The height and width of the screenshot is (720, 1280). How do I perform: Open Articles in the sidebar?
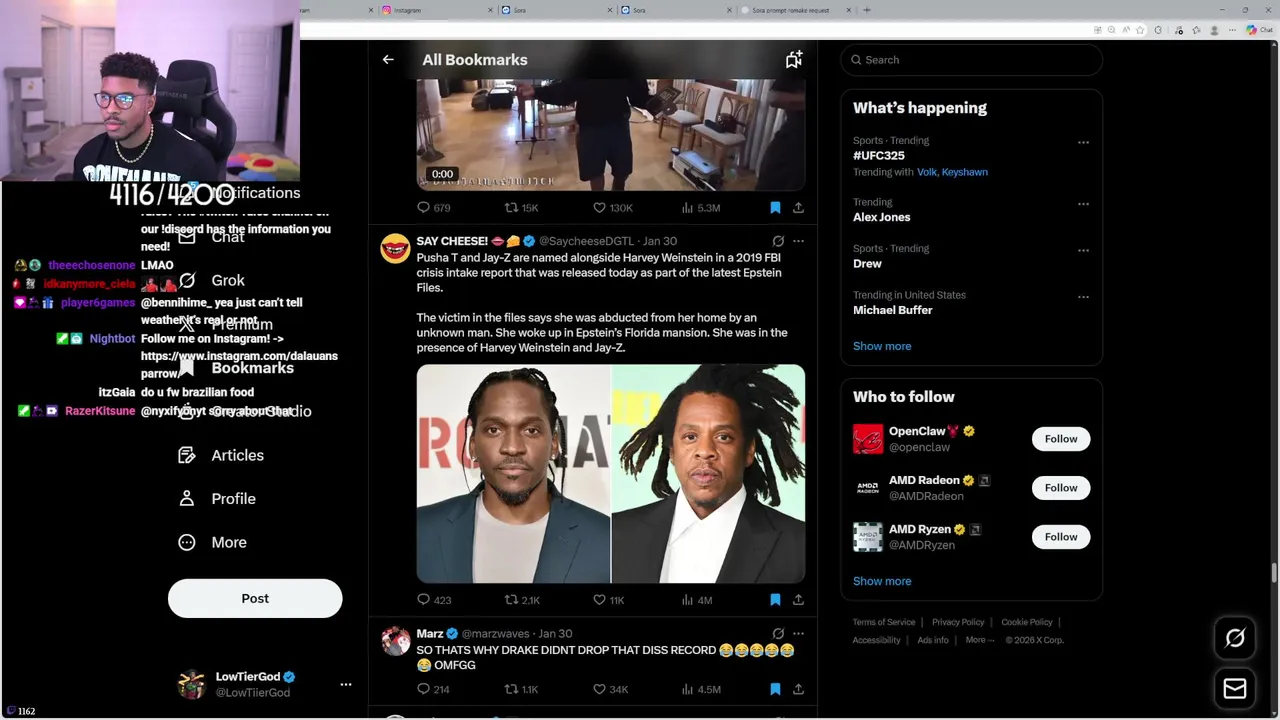221,455
